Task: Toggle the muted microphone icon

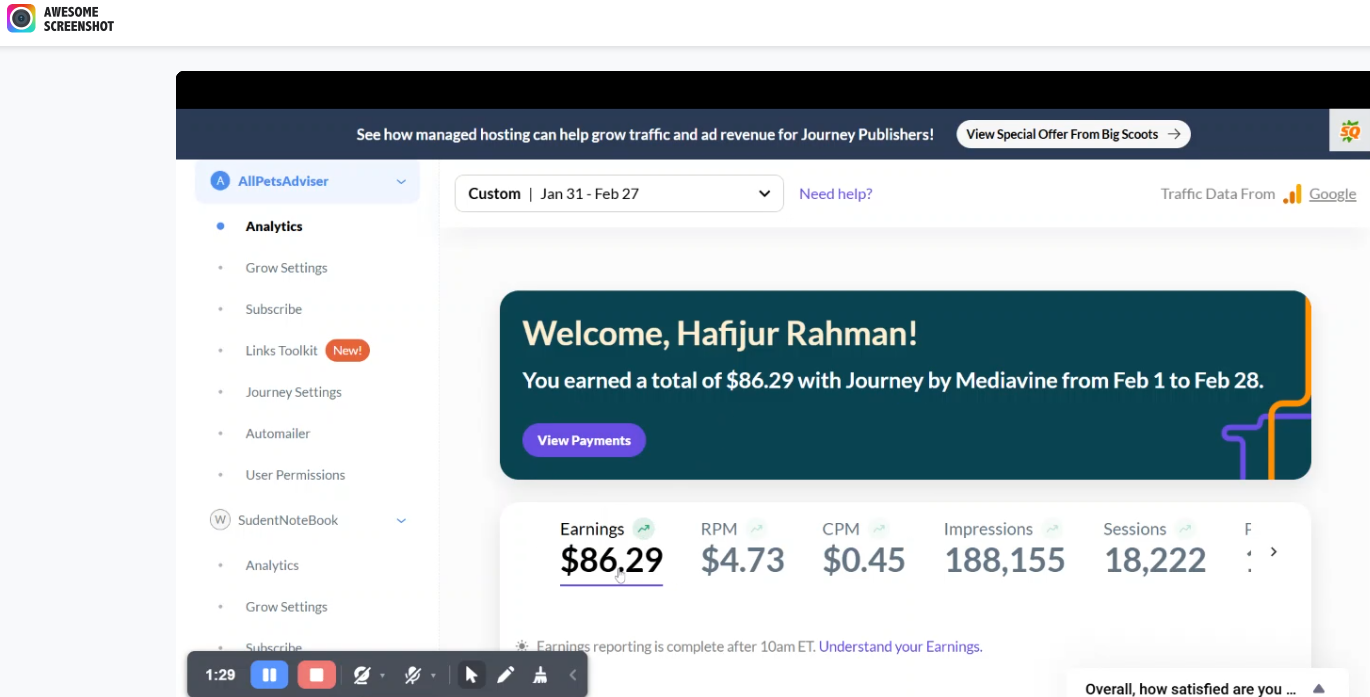Action: tap(412, 675)
